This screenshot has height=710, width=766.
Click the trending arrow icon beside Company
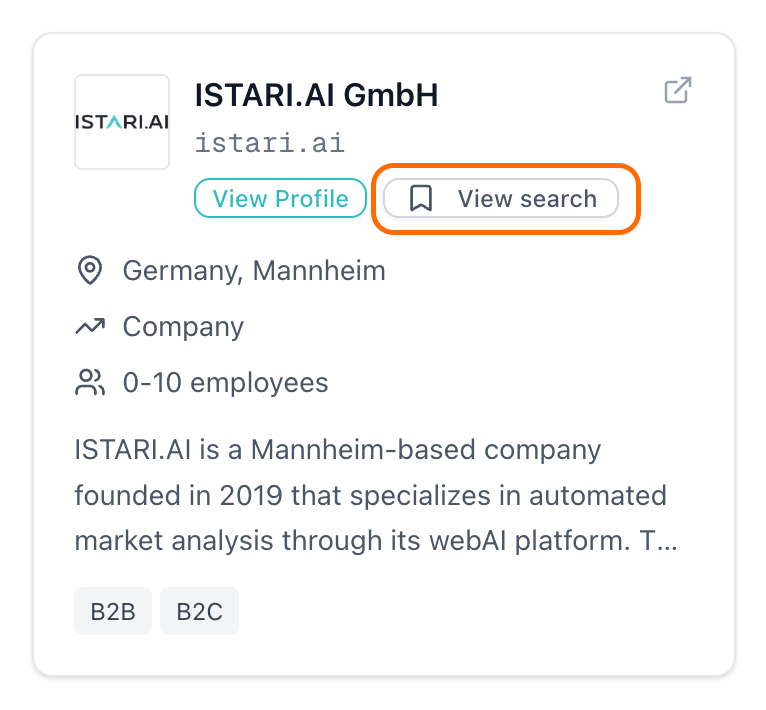point(90,327)
